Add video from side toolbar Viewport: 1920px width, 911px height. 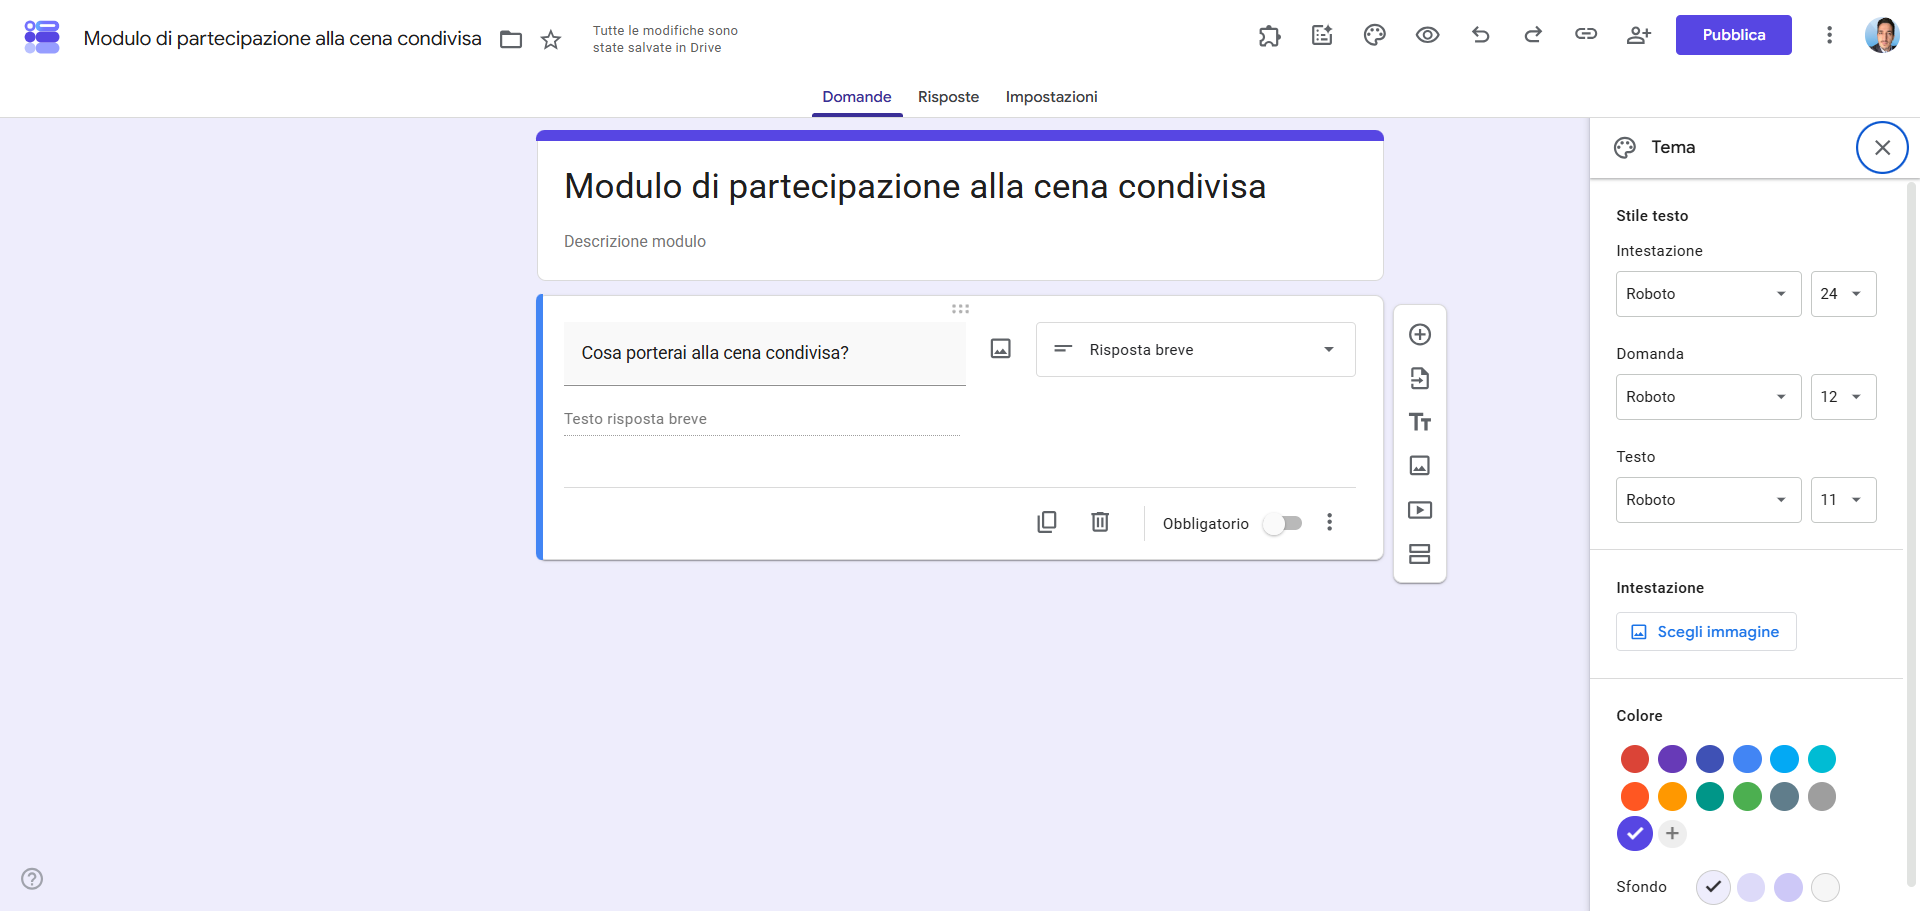tap(1420, 510)
